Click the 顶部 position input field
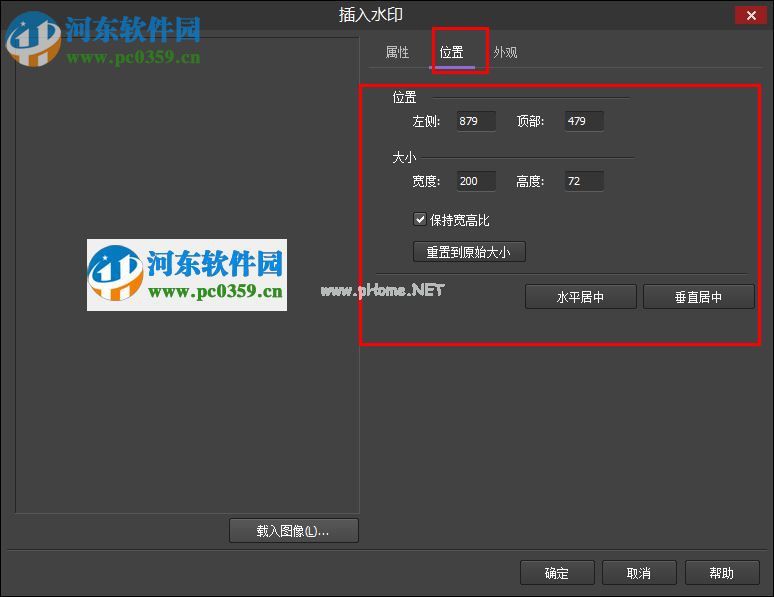774x597 pixels. point(584,121)
